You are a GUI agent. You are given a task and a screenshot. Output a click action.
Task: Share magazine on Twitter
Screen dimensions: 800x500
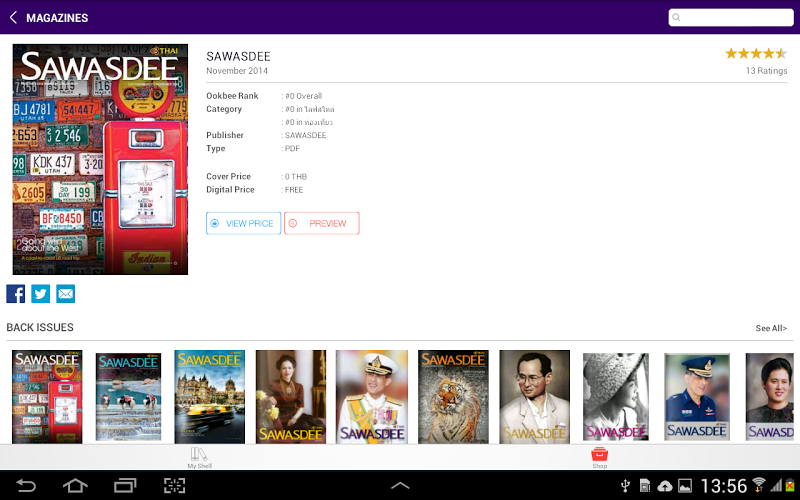click(x=40, y=294)
